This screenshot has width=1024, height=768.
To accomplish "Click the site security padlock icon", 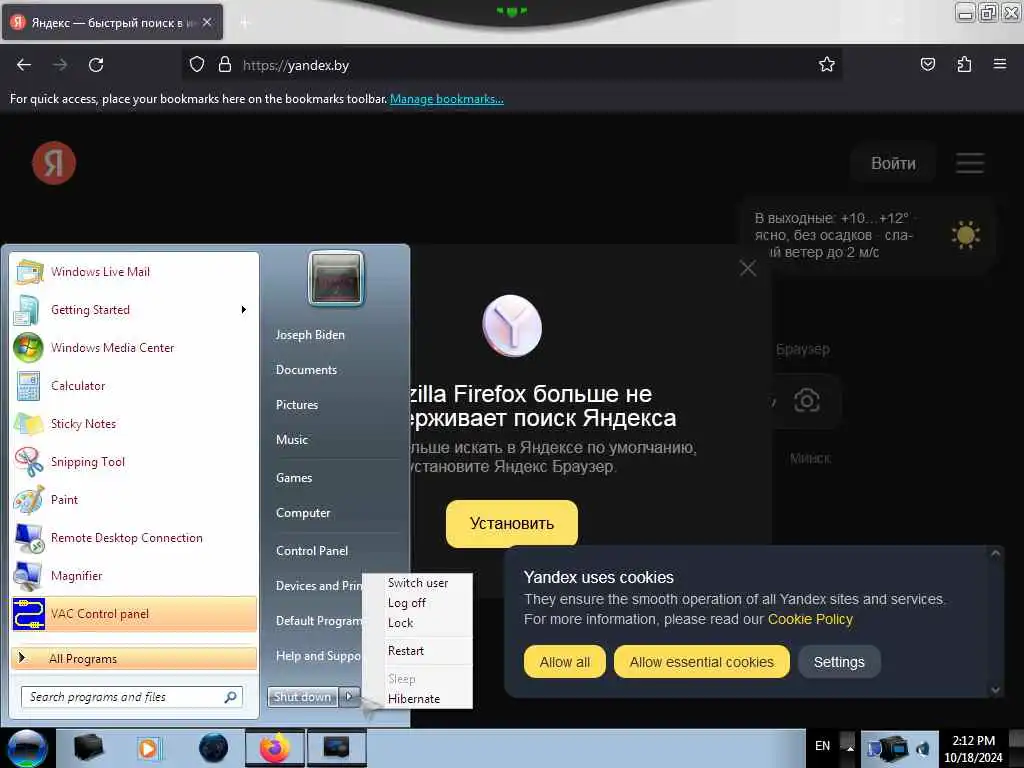I will tap(225, 65).
